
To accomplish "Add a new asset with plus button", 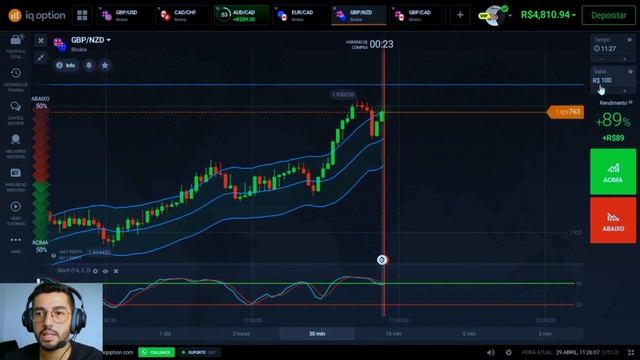I will (x=460, y=16).
